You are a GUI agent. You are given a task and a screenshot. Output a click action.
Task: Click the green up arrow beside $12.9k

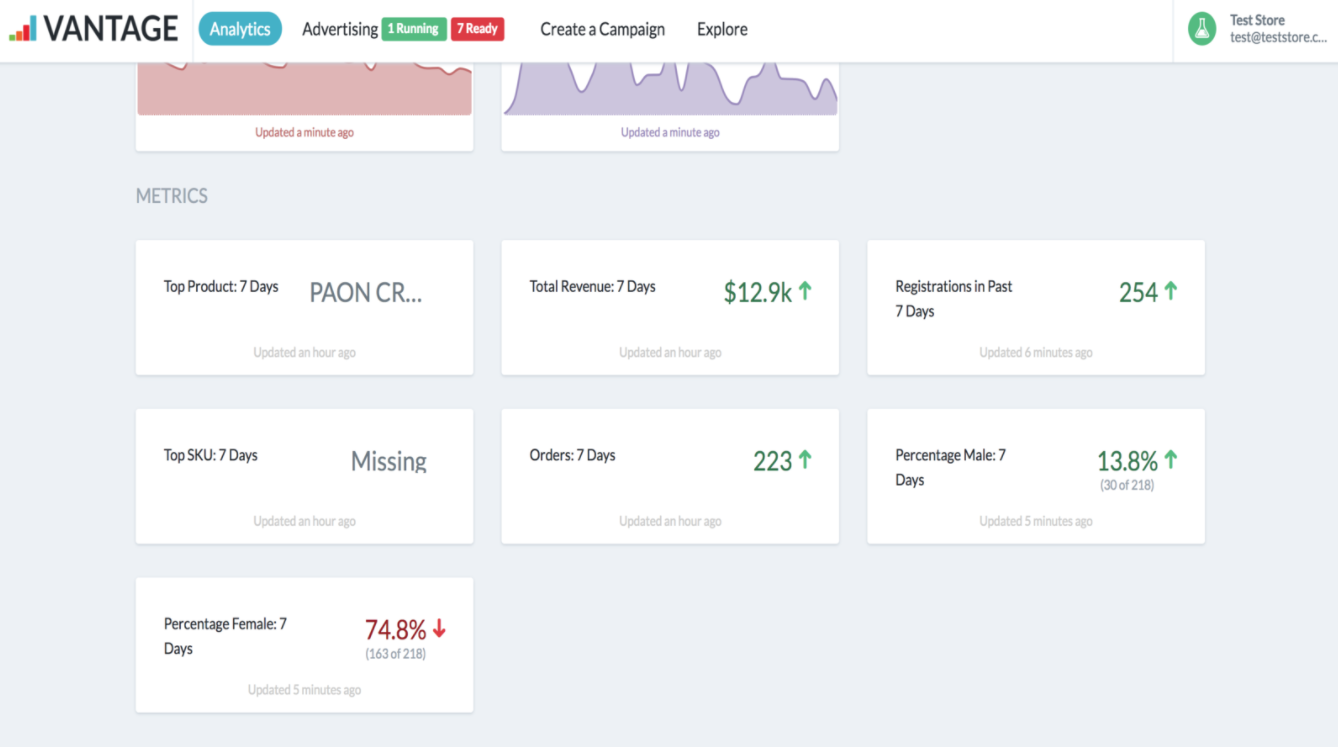805,291
